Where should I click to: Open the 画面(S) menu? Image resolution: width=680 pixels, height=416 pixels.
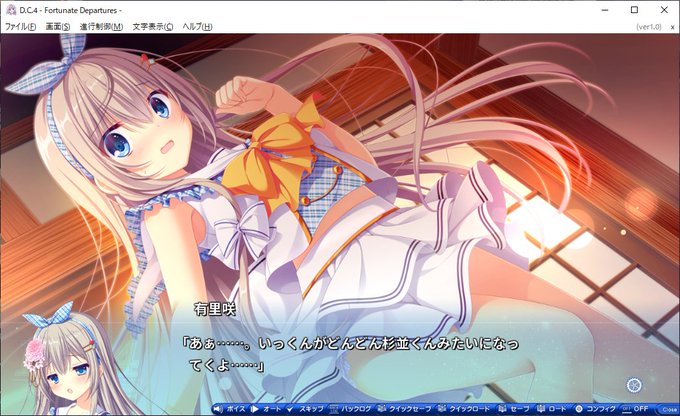tap(58, 27)
